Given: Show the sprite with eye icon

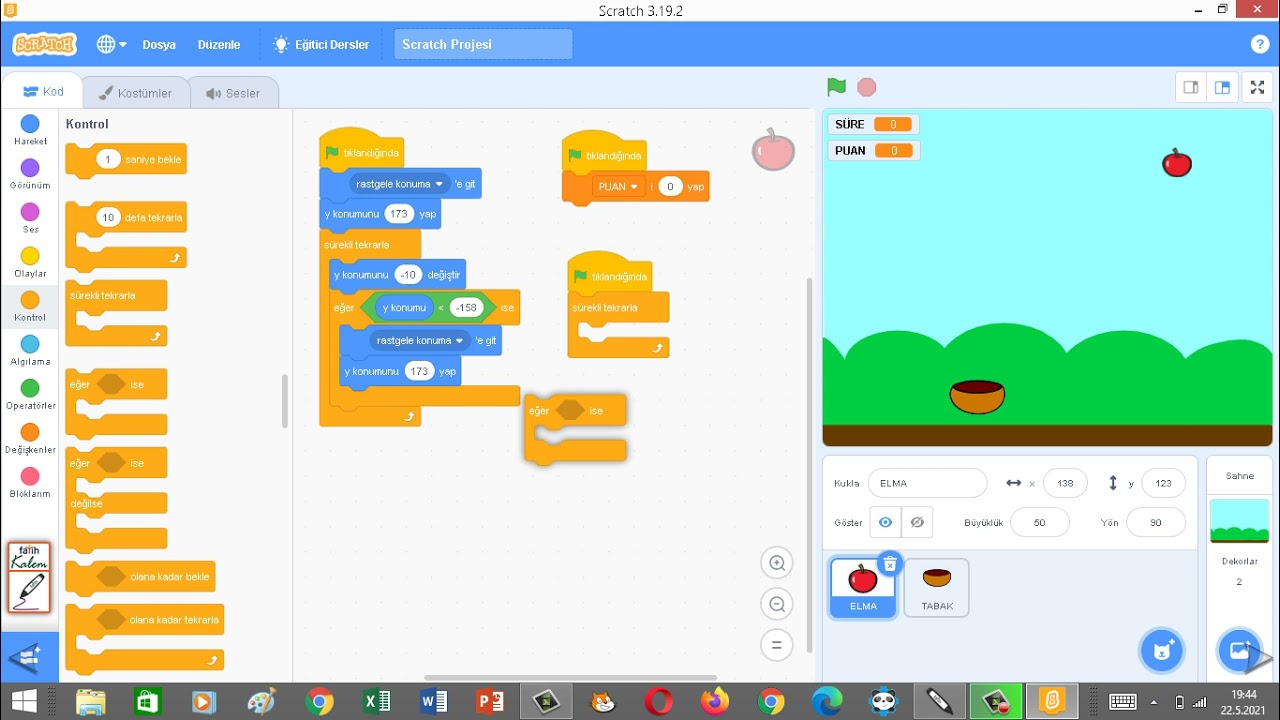Looking at the screenshot, I should pyautogui.click(x=885, y=522).
